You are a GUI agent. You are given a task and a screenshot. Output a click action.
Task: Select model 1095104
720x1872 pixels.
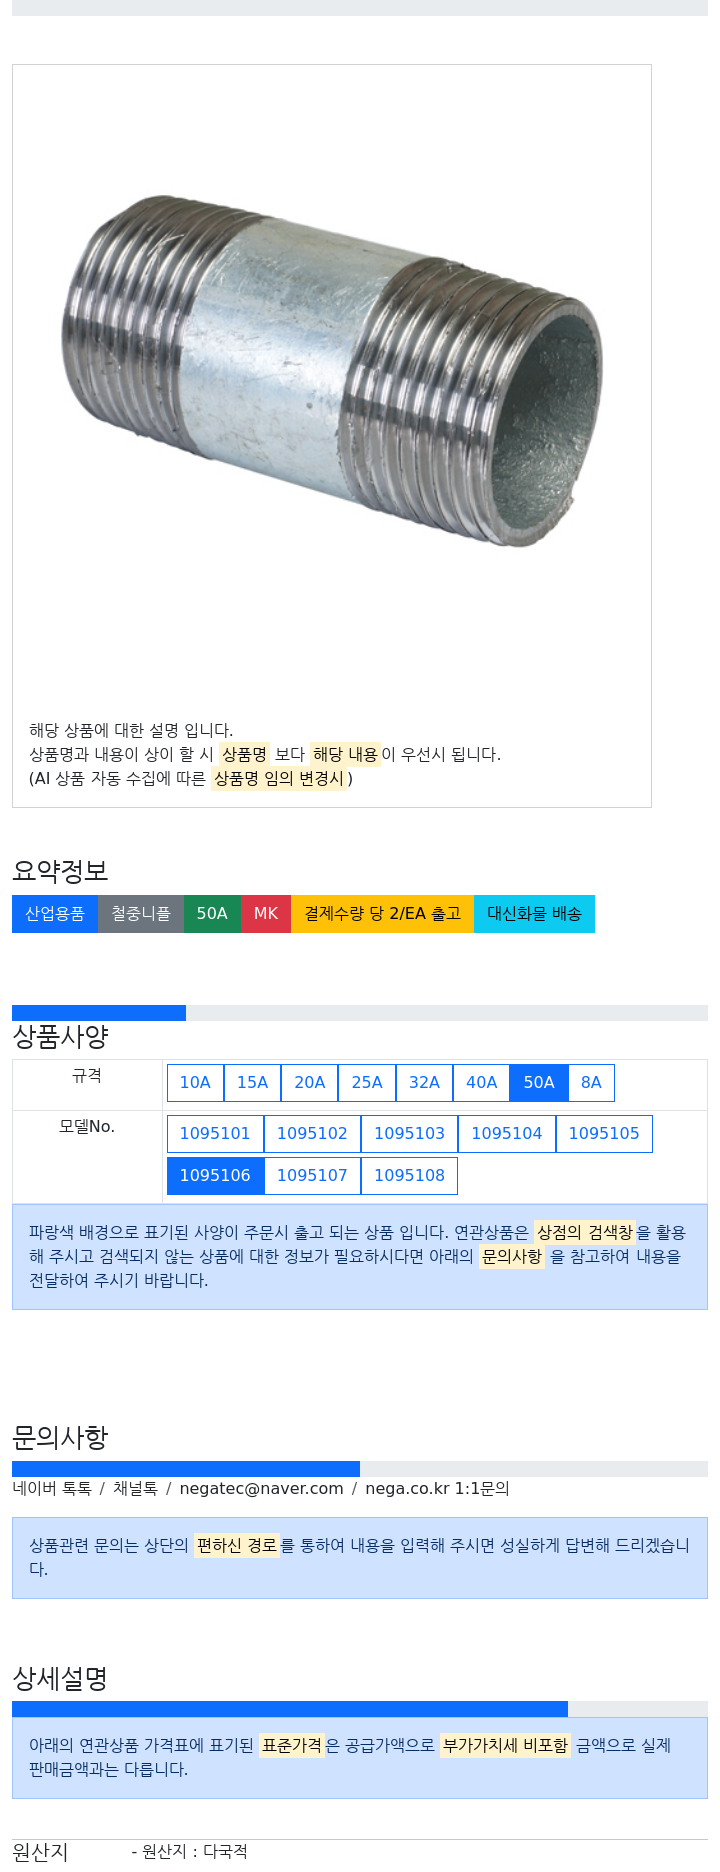(x=506, y=1134)
